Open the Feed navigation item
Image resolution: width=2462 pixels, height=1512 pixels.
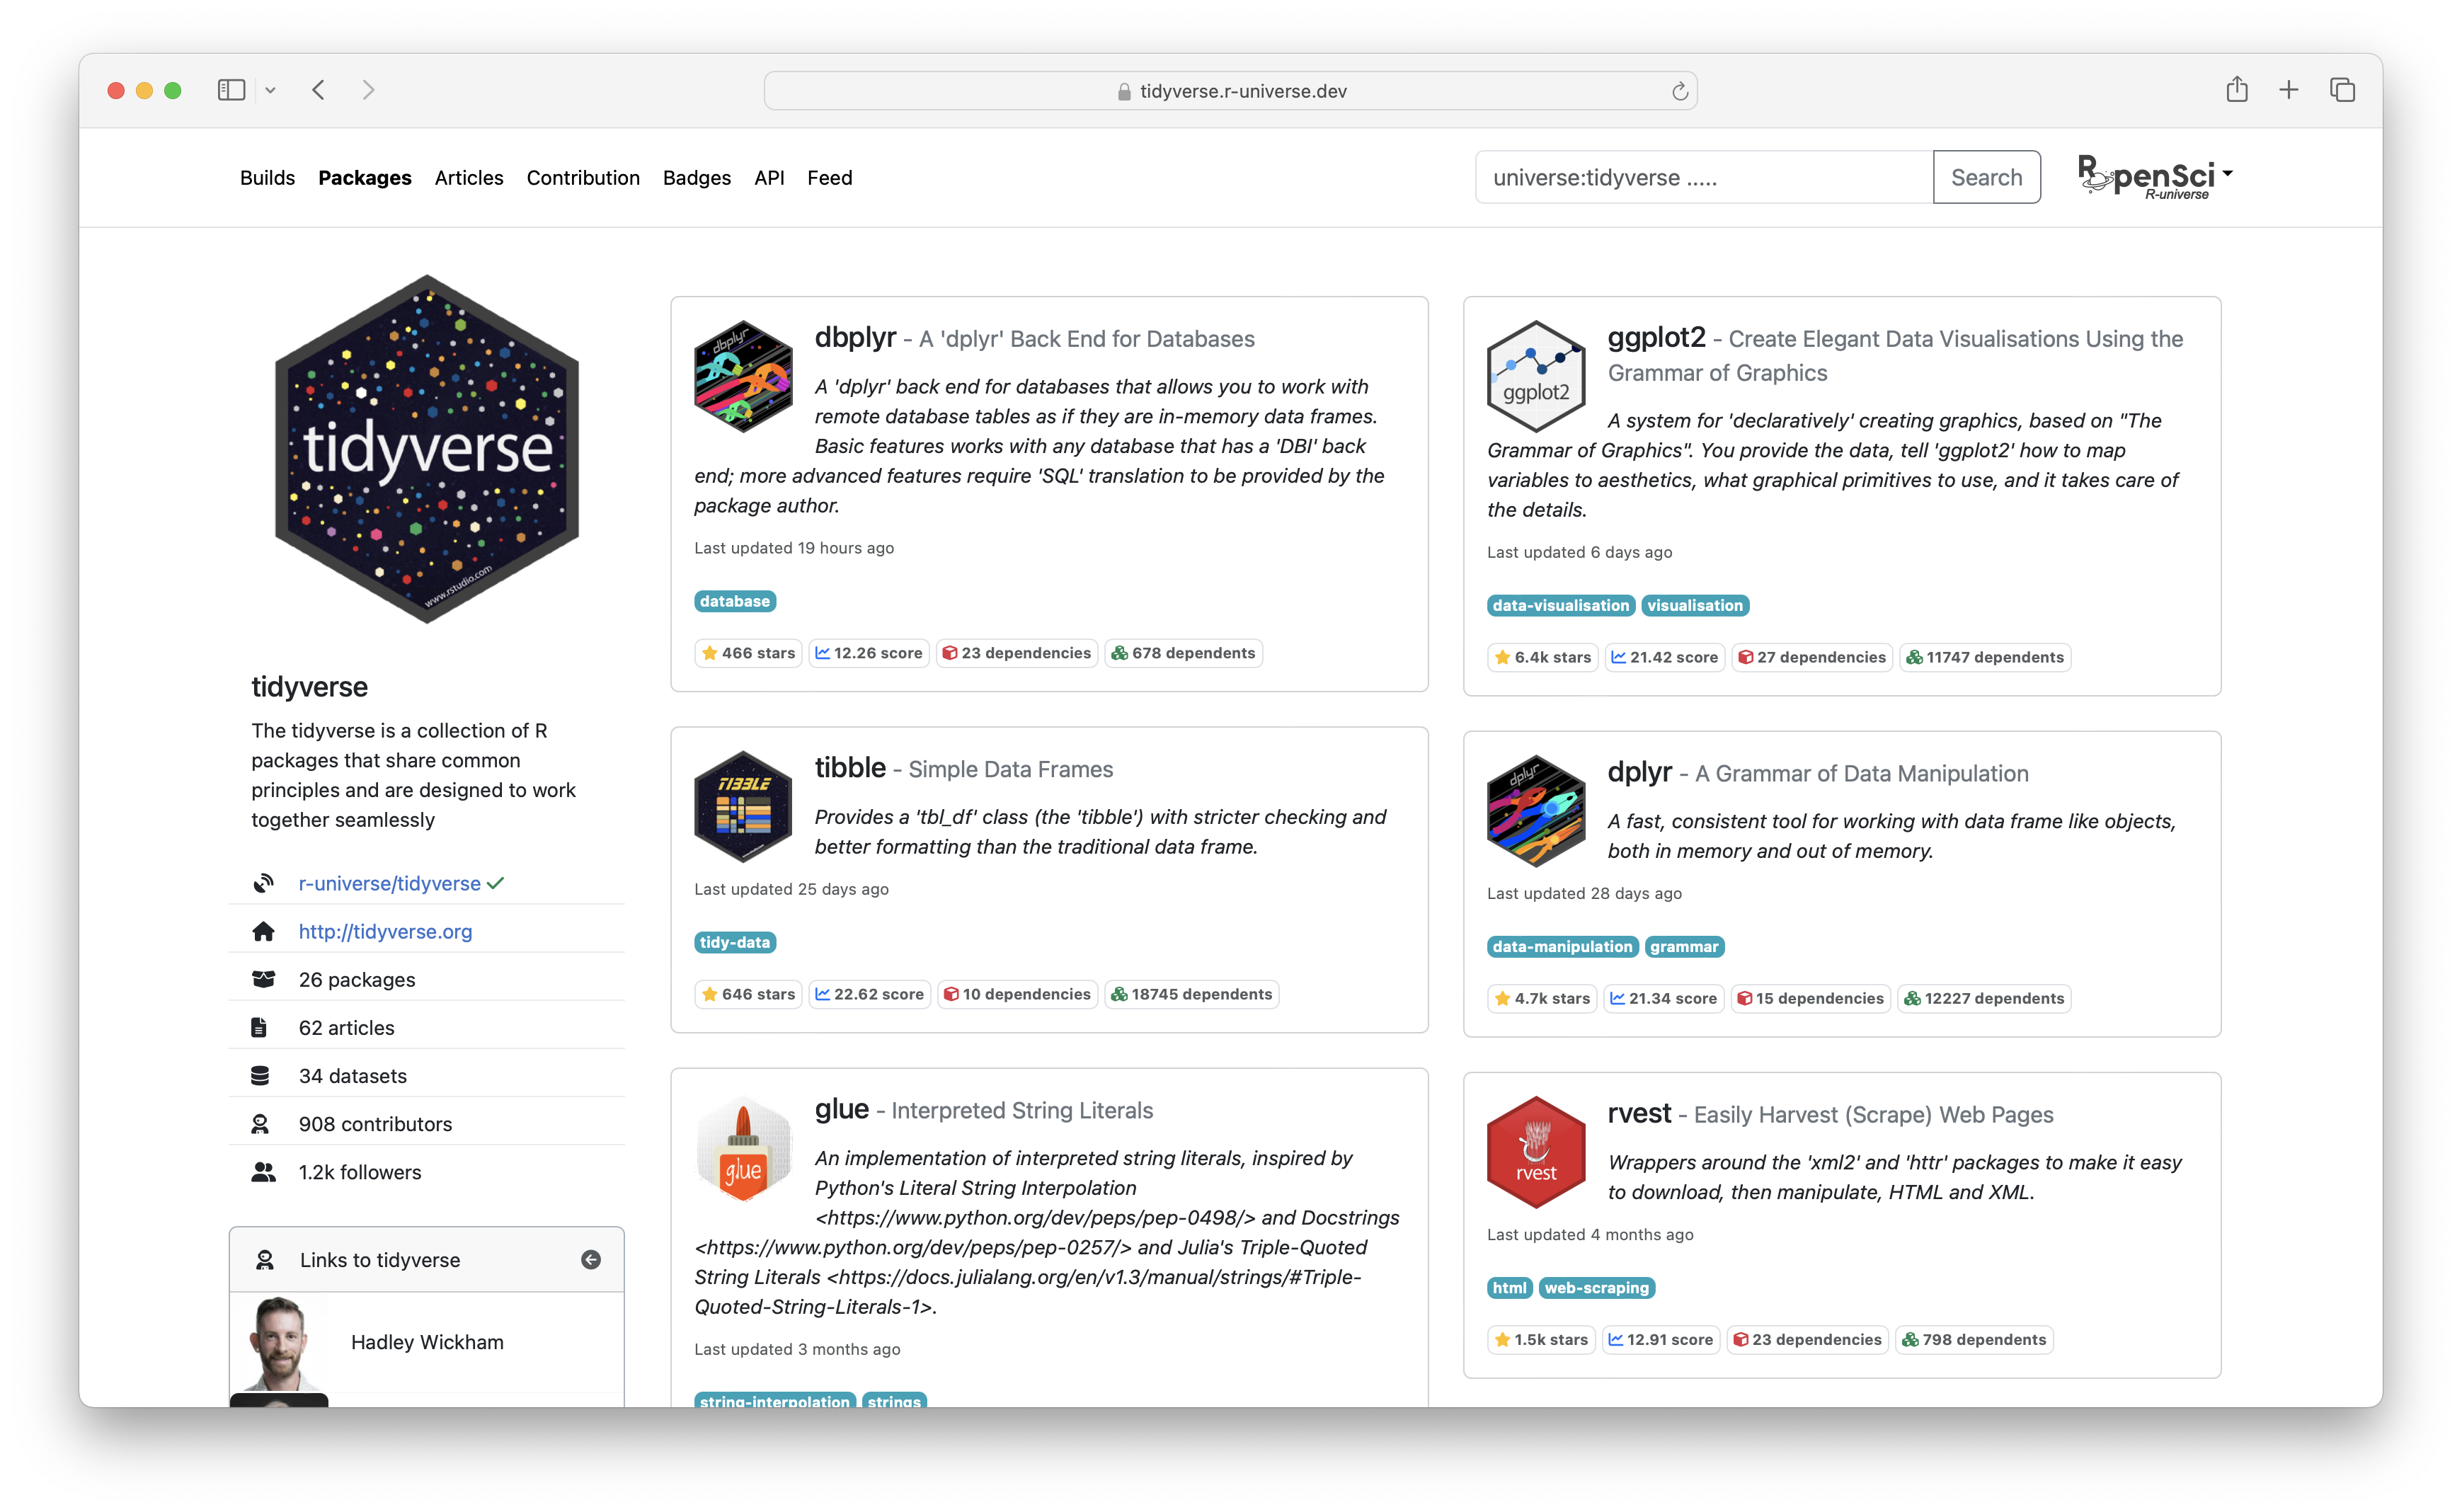coord(830,177)
